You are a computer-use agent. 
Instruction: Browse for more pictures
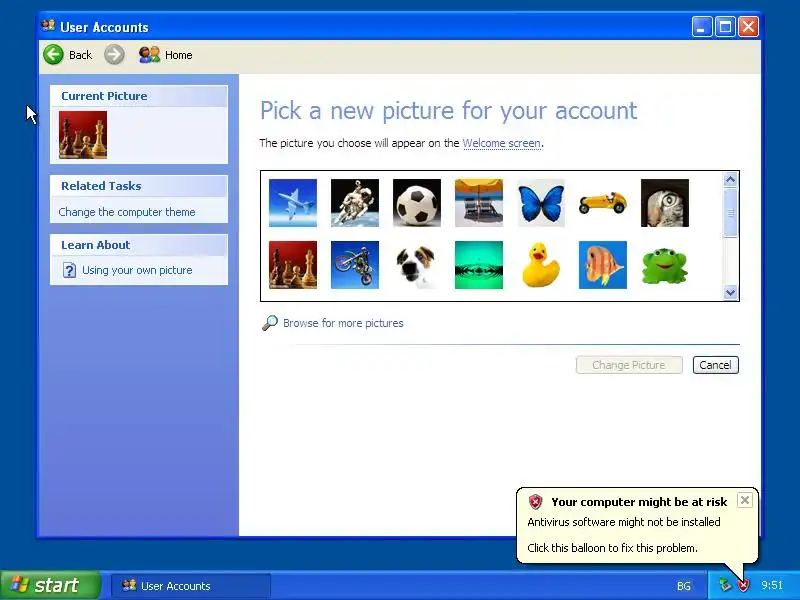343,323
